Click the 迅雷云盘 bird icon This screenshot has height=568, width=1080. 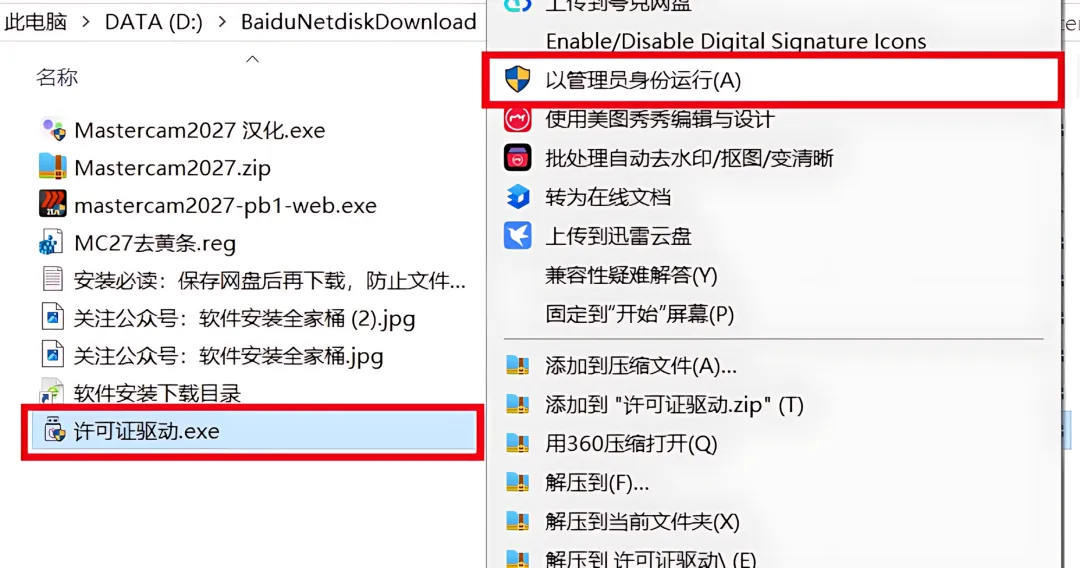tap(517, 235)
